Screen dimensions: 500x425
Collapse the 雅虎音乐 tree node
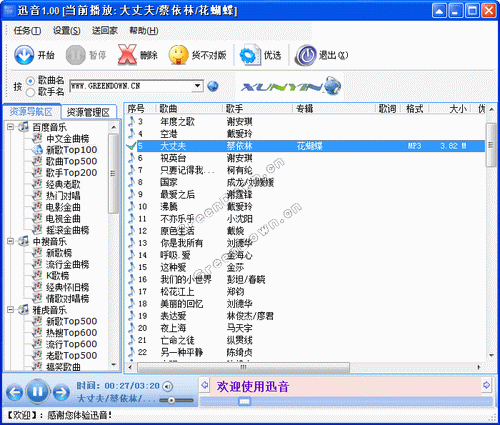coord(11,310)
